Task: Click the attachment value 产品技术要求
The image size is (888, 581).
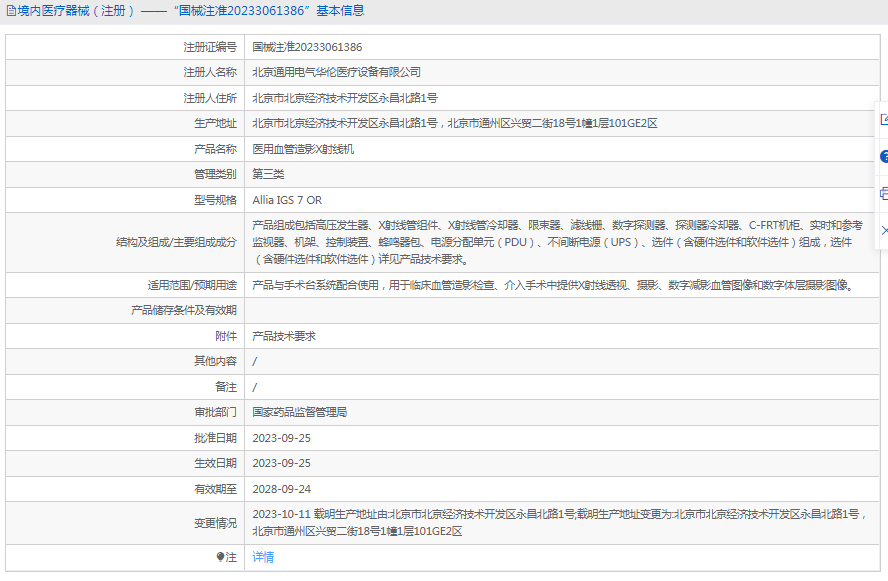Action: click(x=284, y=336)
